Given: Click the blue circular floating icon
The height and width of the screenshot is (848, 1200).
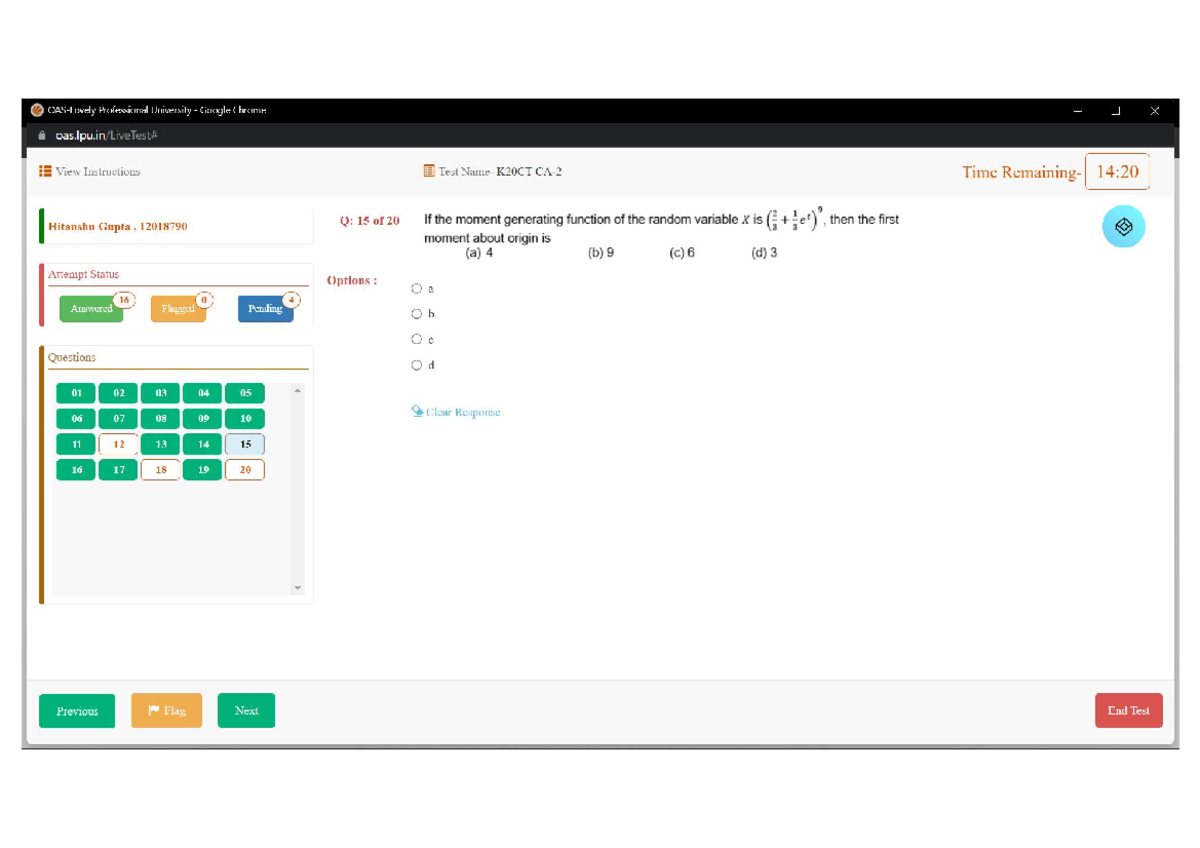Looking at the screenshot, I should tap(1123, 227).
